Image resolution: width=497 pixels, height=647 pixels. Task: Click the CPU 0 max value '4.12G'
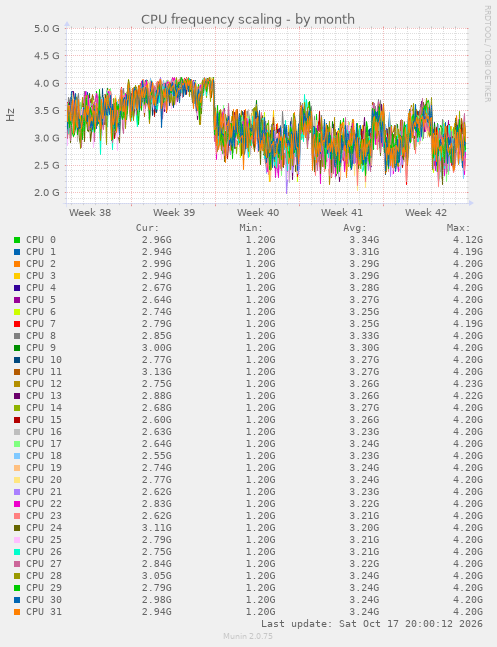click(467, 240)
